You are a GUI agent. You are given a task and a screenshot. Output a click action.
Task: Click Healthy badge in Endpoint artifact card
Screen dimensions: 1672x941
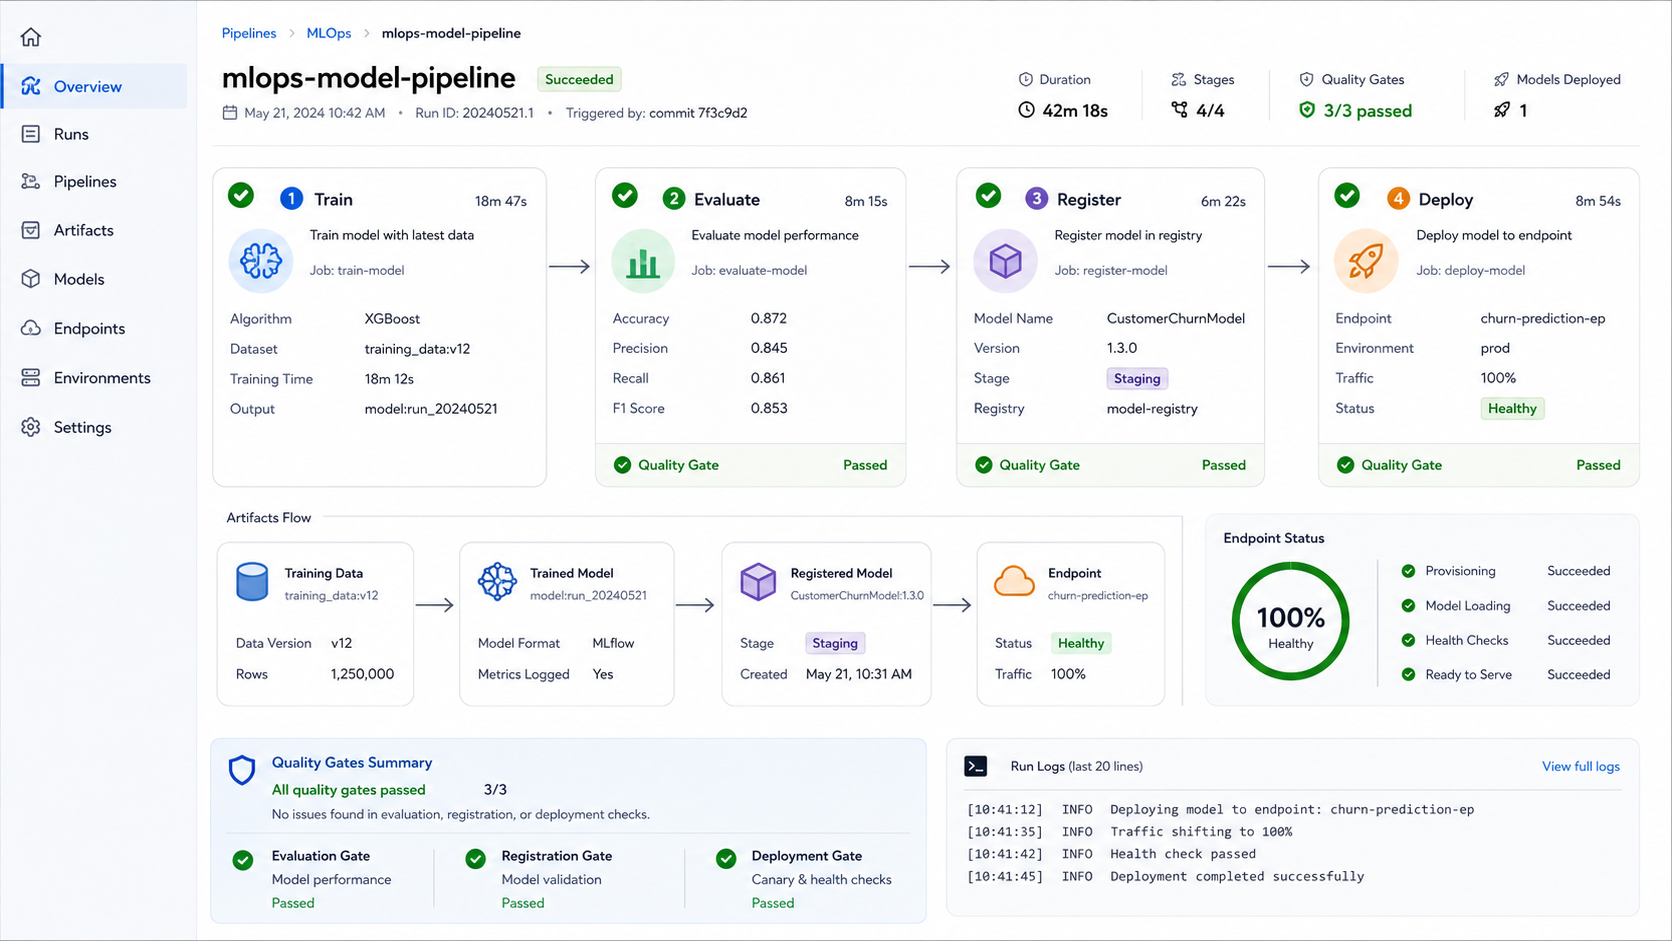[x=1081, y=643]
